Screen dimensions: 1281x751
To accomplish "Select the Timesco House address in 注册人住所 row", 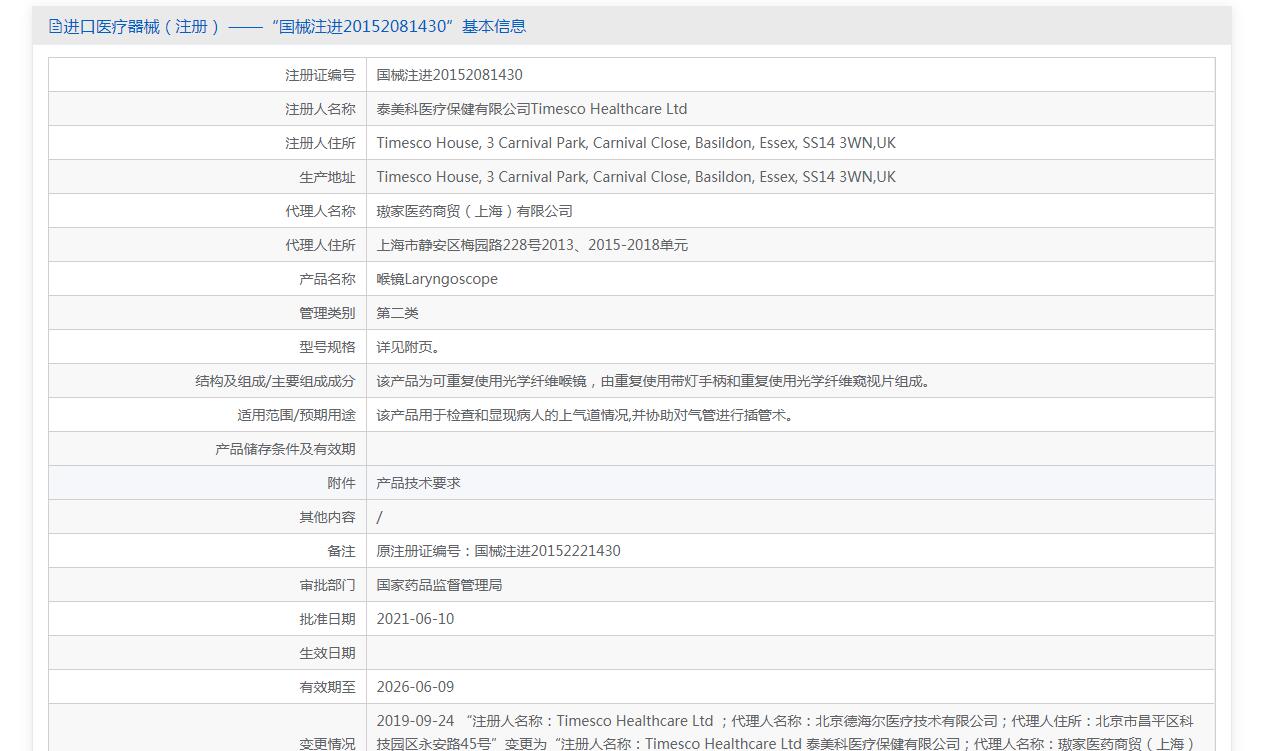I will (x=636, y=143).
